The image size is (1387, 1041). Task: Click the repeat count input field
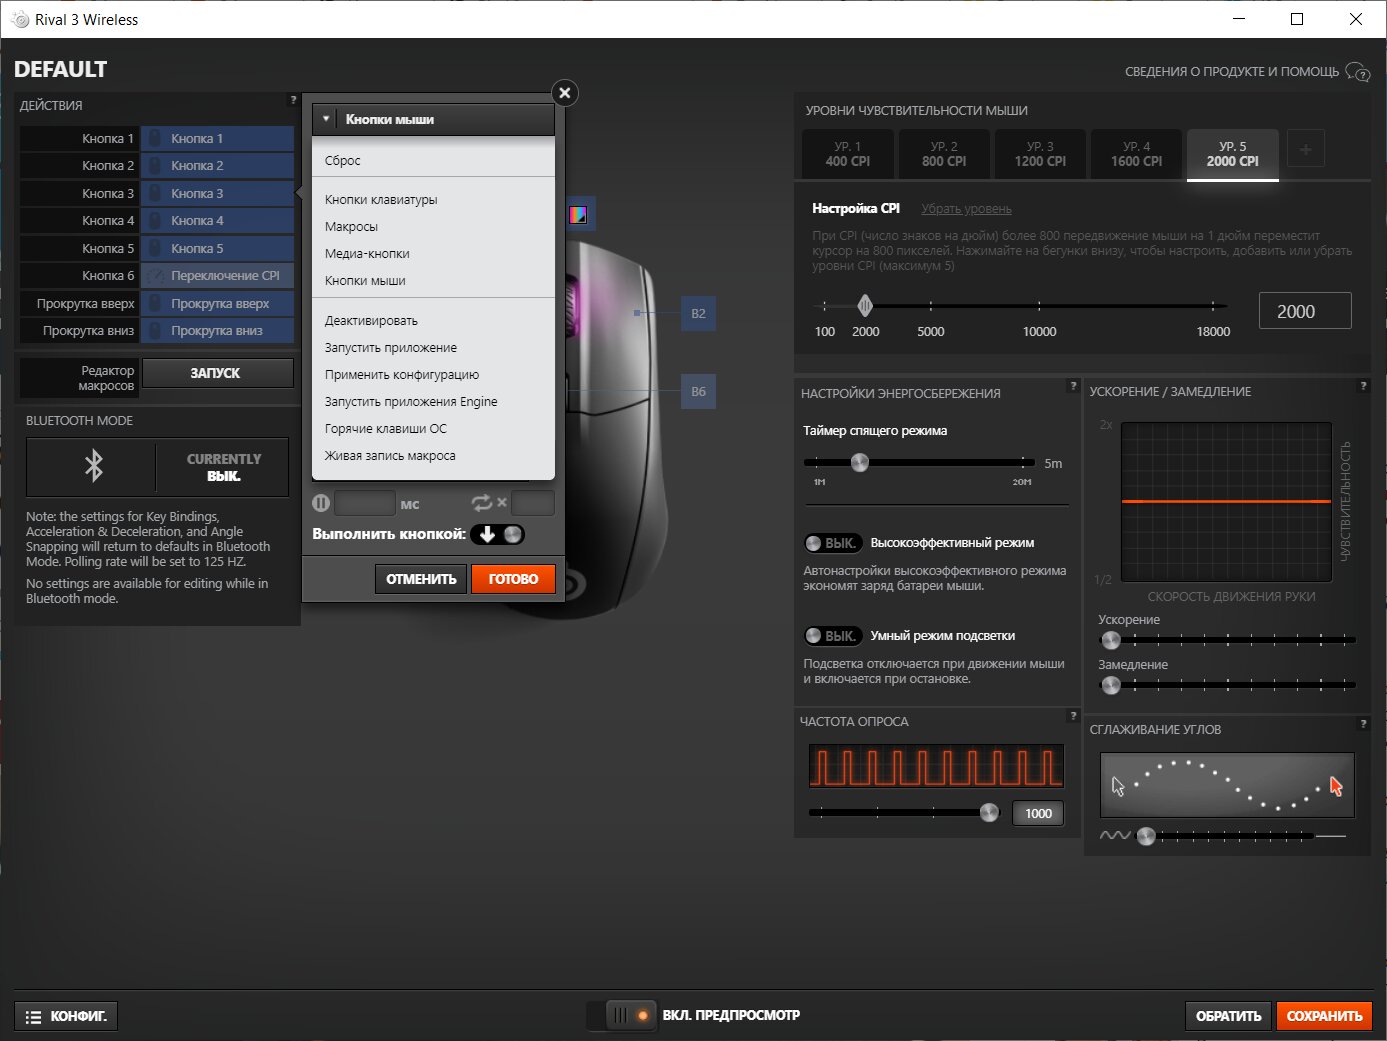532,503
